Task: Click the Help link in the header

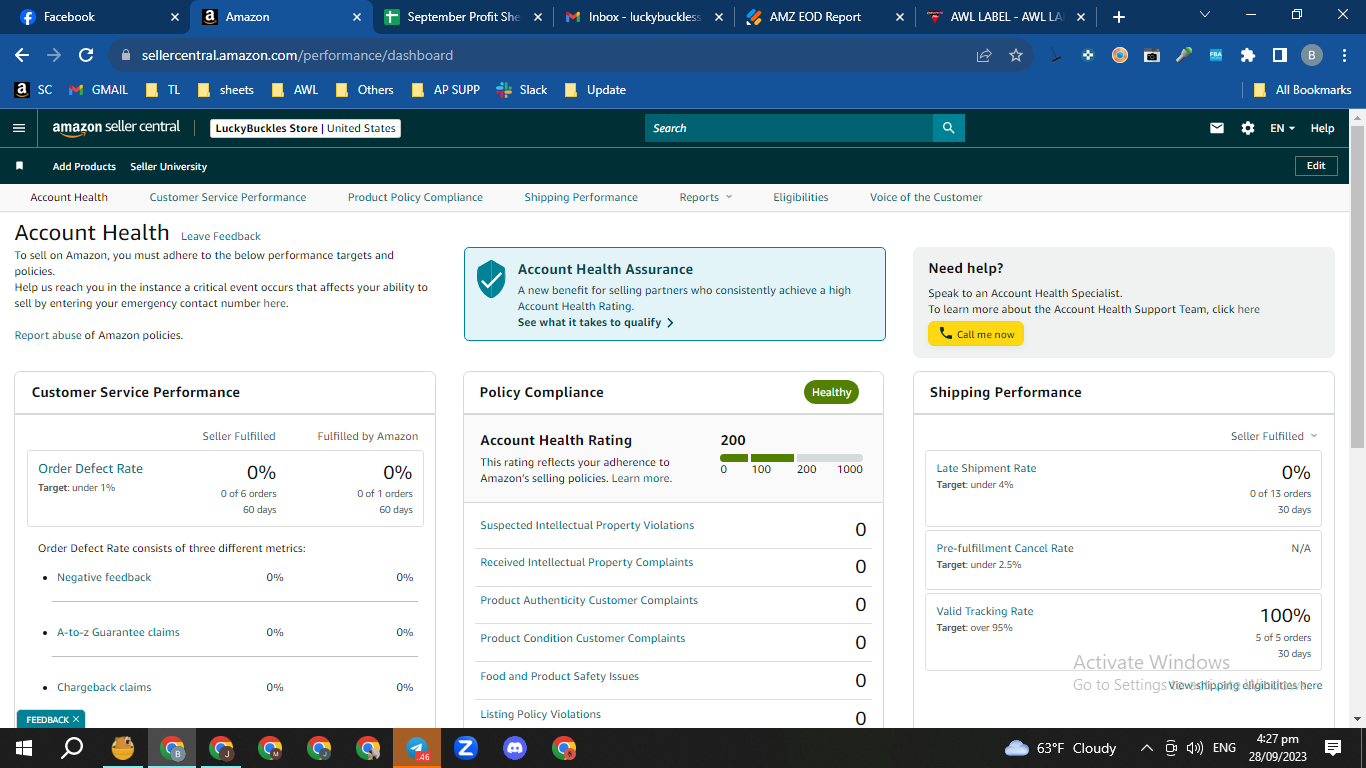Action: (x=1322, y=128)
